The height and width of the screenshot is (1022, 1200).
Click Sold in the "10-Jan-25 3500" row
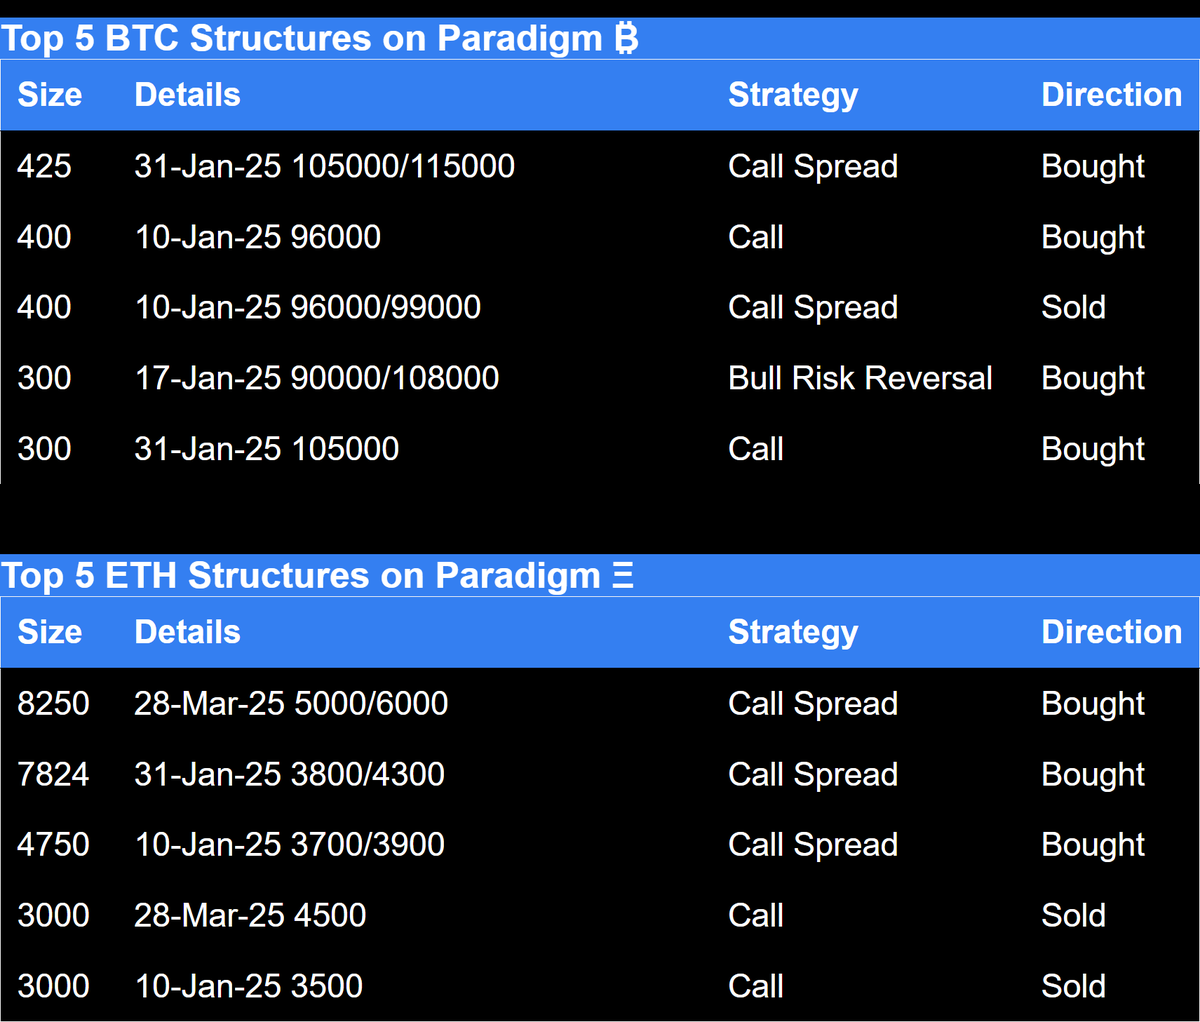point(1073,986)
